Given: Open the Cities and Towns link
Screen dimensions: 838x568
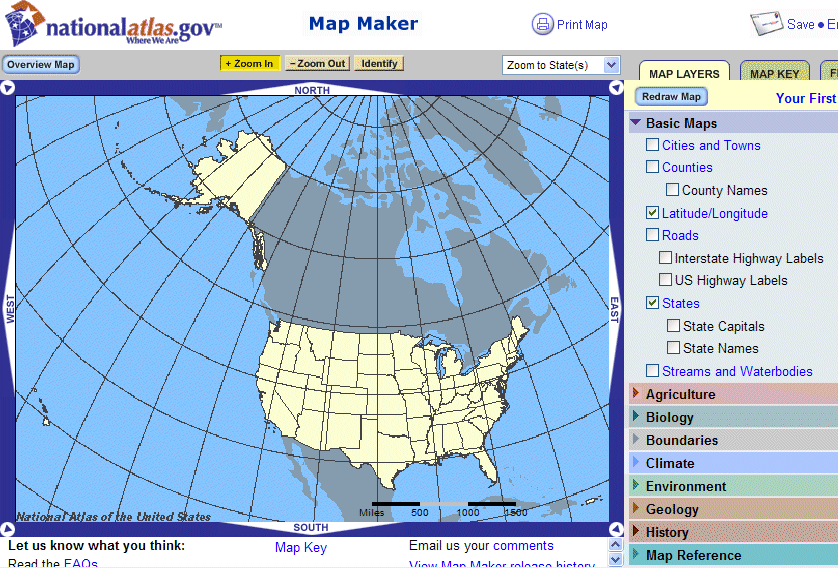Looking at the screenshot, I should (x=711, y=145).
